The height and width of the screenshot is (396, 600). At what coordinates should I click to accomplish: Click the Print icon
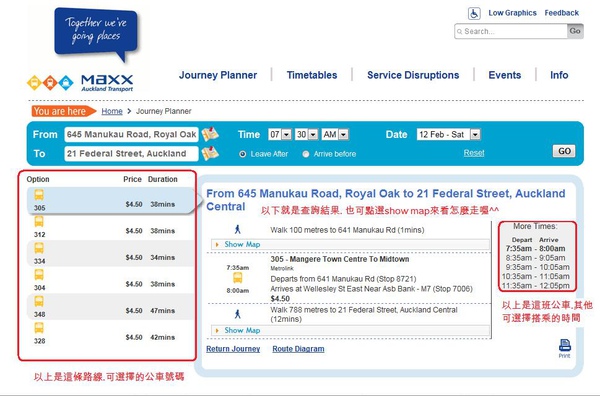pyautogui.click(x=565, y=348)
